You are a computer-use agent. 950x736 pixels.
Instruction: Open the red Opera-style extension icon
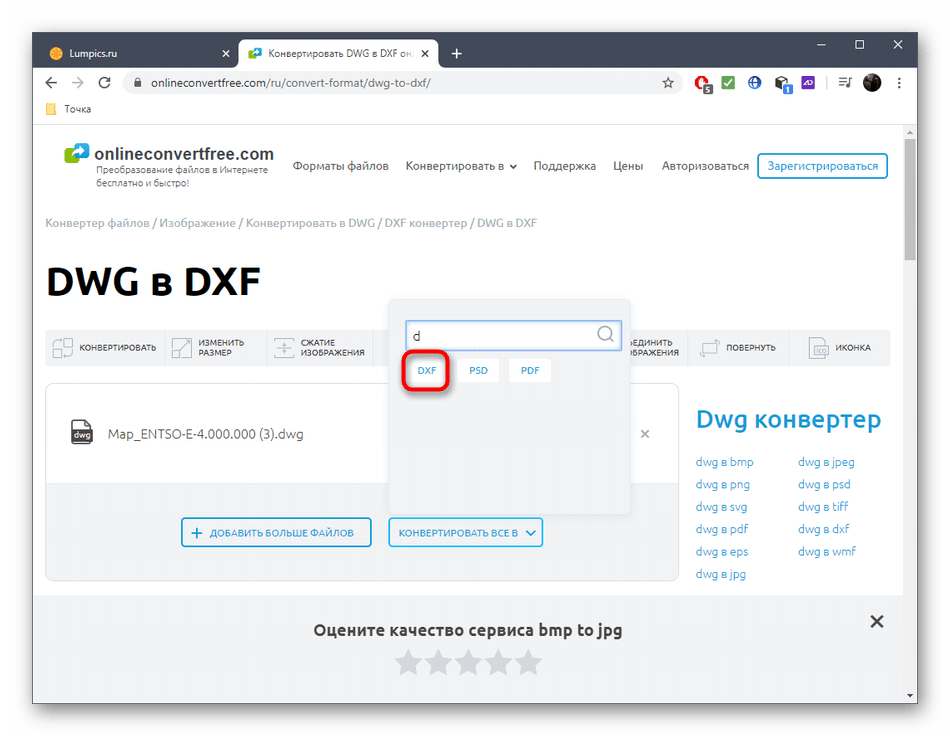point(702,83)
